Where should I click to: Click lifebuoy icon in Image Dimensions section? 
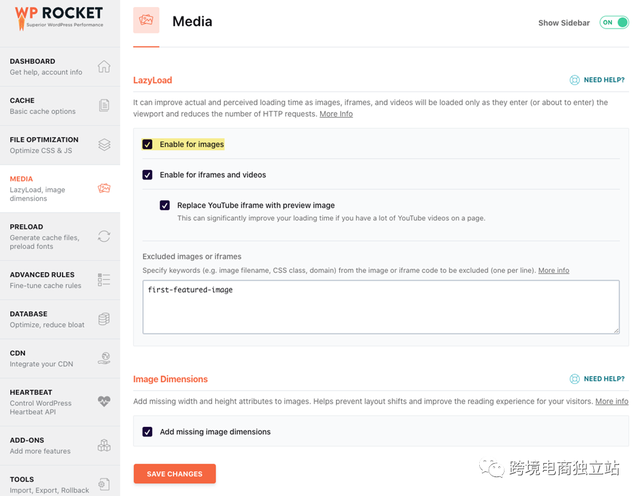(574, 379)
